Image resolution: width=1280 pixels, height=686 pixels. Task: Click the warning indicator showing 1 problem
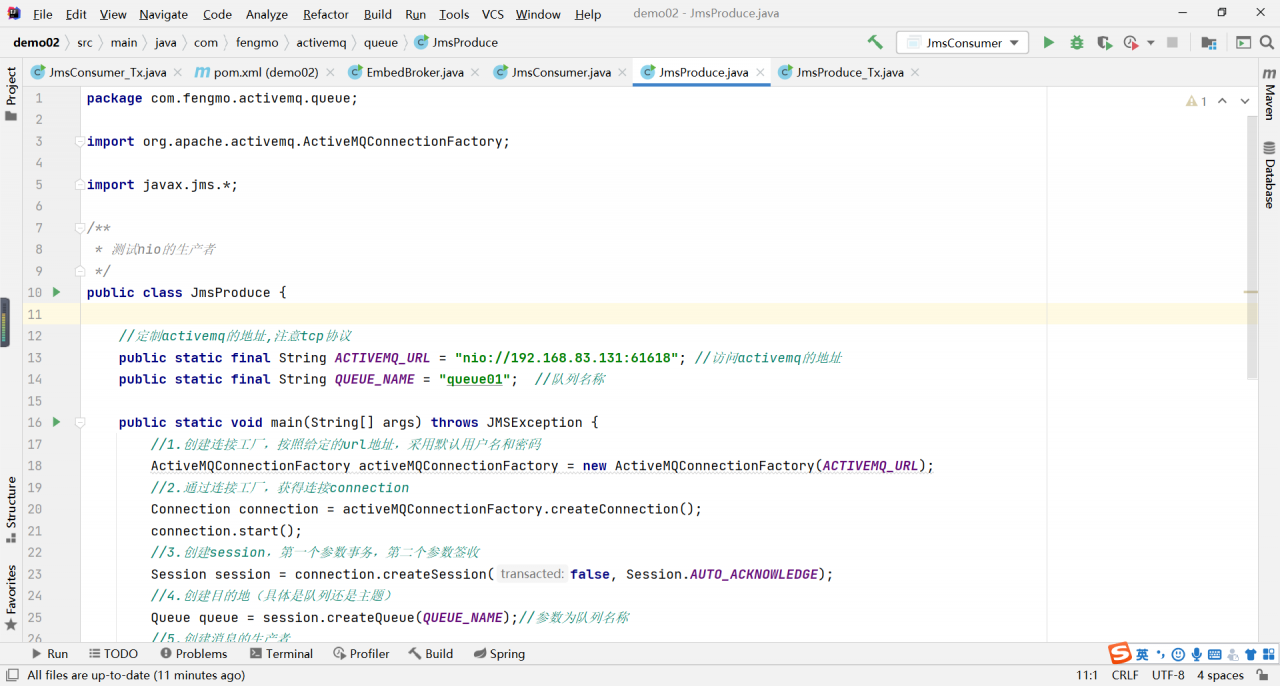click(1196, 101)
